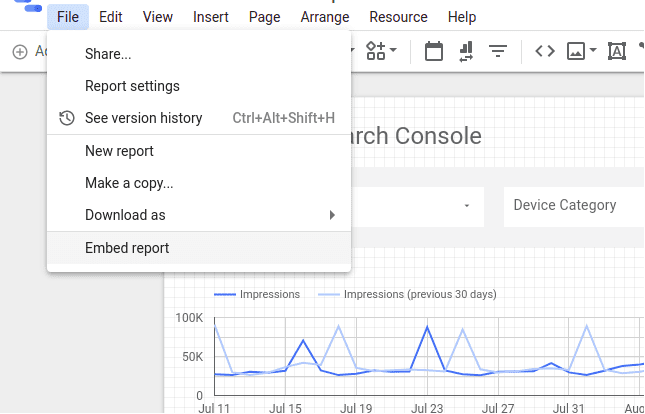Image resolution: width=645 pixels, height=414 pixels.
Task: Select Embed report
Action: pyautogui.click(x=199, y=248)
